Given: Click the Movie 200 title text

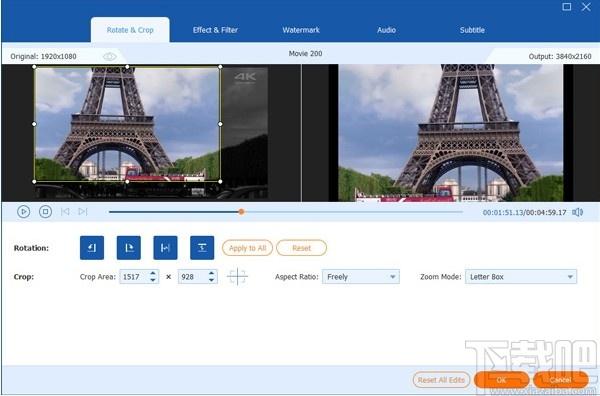Looking at the screenshot, I should [x=305, y=54].
